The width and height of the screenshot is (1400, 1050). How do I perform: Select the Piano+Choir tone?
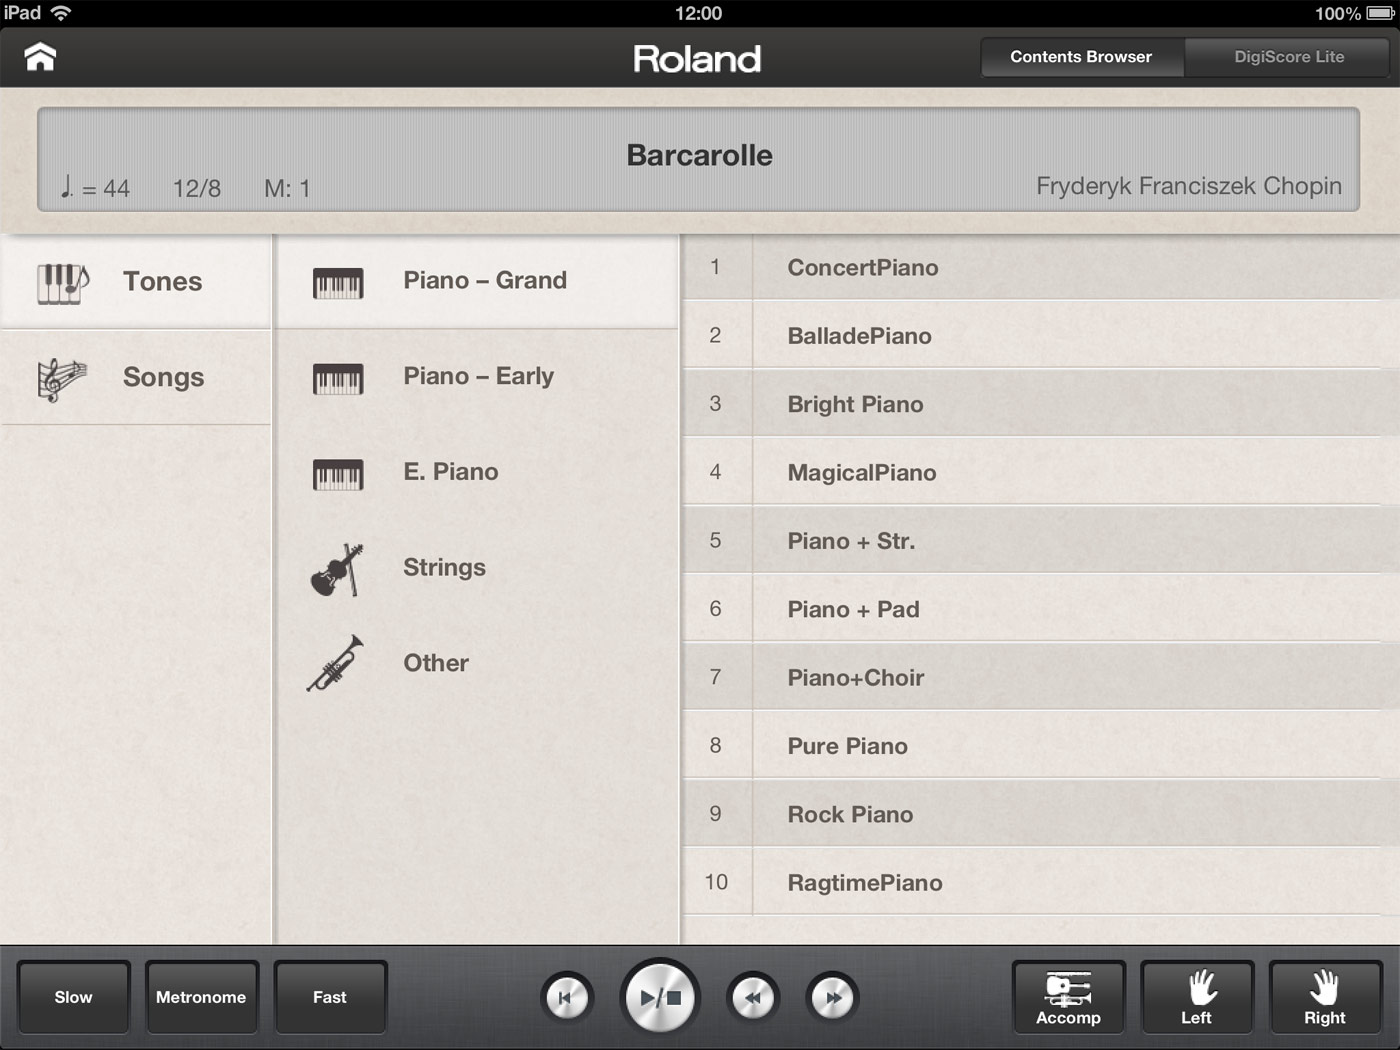click(x=1041, y=677)
